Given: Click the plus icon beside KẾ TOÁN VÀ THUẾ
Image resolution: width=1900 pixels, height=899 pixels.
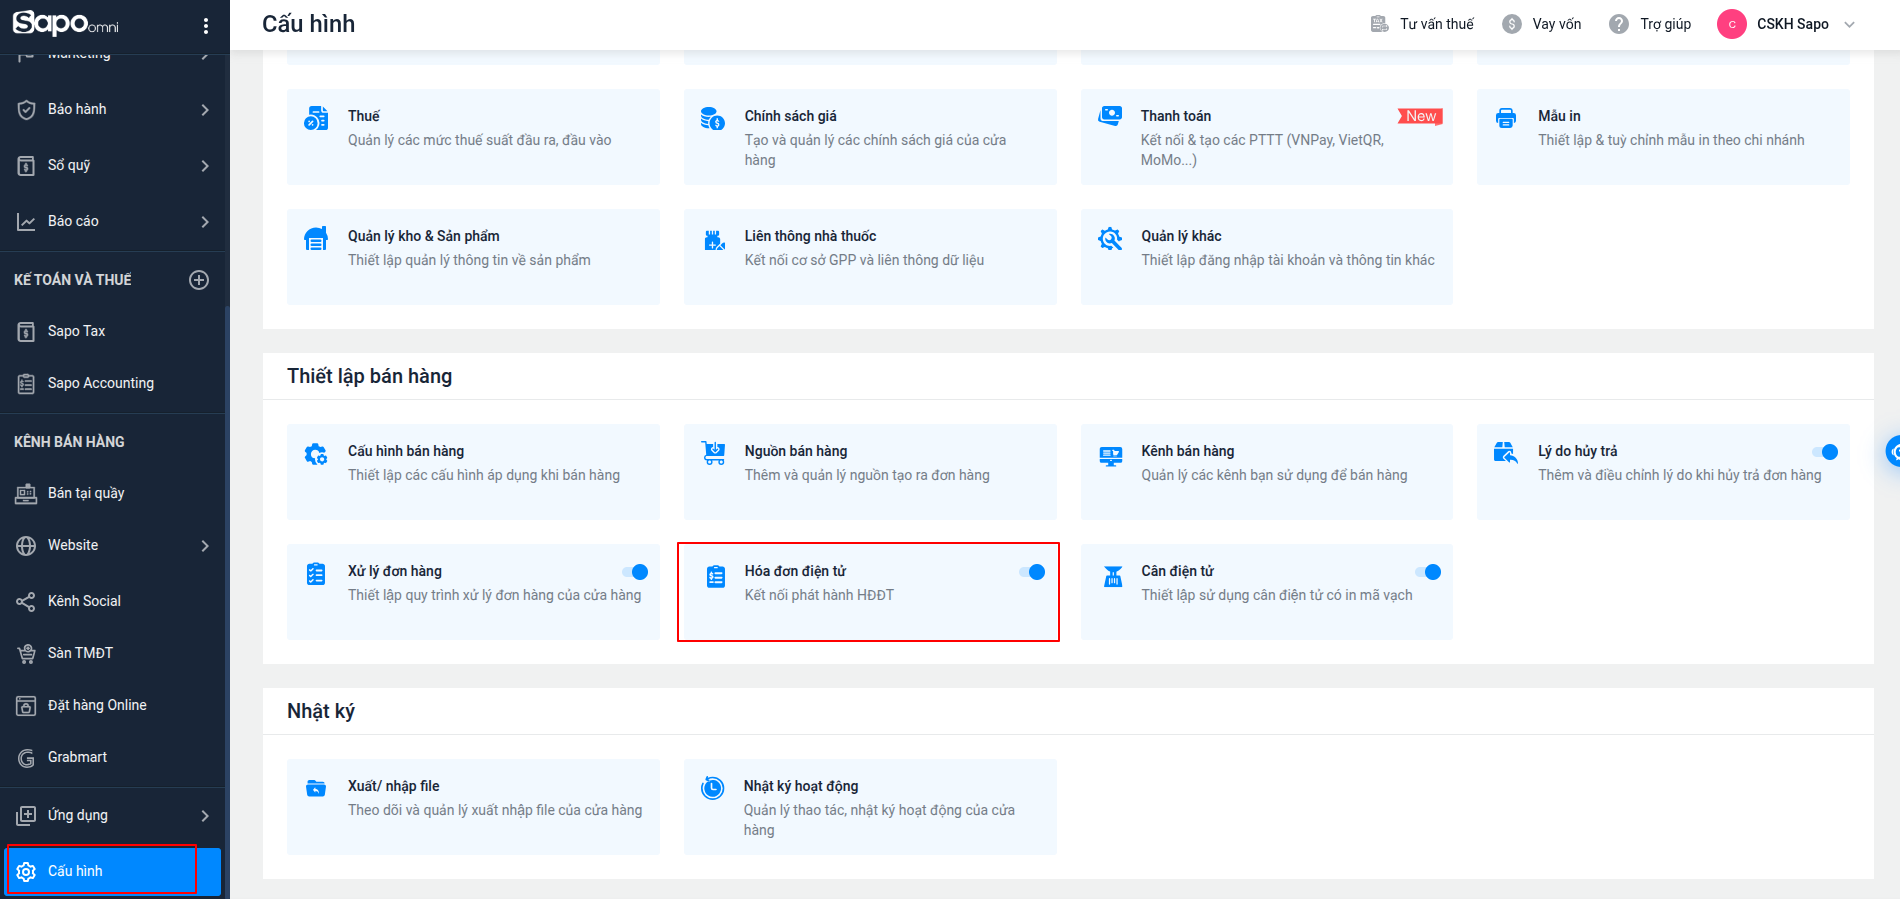Looking at the screenshot, I should point(199,280).
